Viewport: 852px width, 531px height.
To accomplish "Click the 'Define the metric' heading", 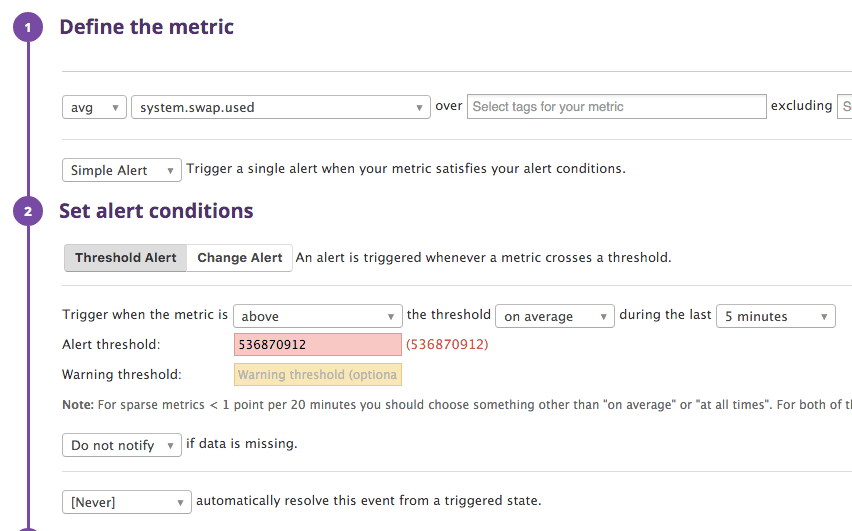I will [146, 27].
